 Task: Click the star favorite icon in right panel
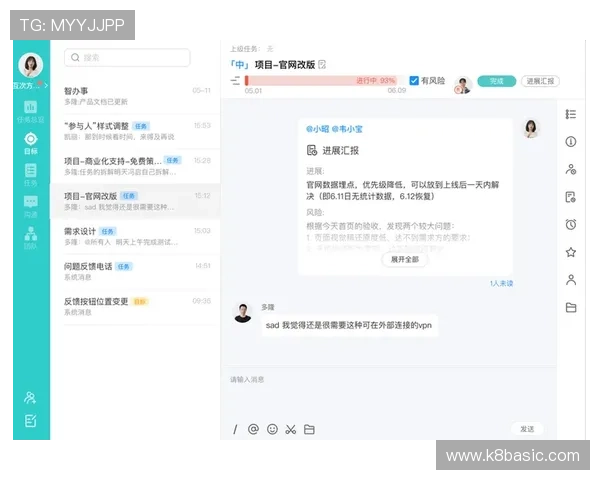571,252
